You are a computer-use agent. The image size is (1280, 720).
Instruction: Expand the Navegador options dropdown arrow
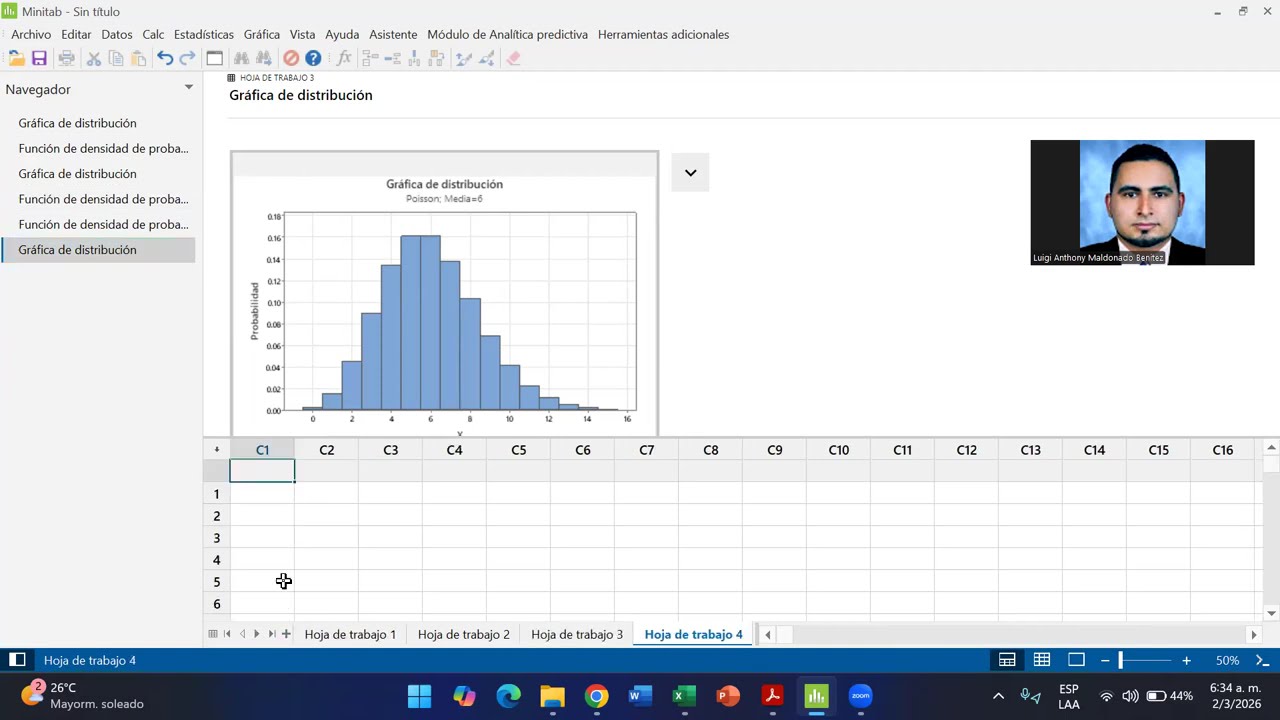pyautogui.click(x=188, y=88)
